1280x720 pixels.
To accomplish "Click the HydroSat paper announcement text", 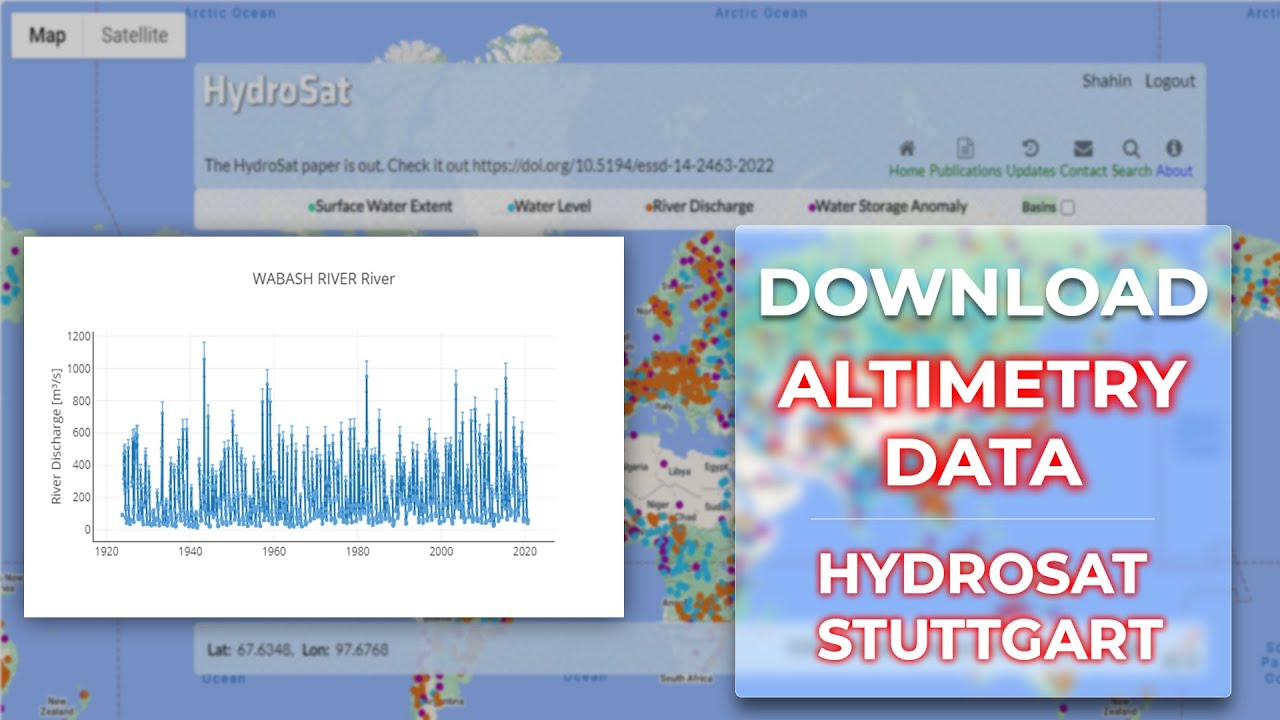I will [x=489, y=166].
